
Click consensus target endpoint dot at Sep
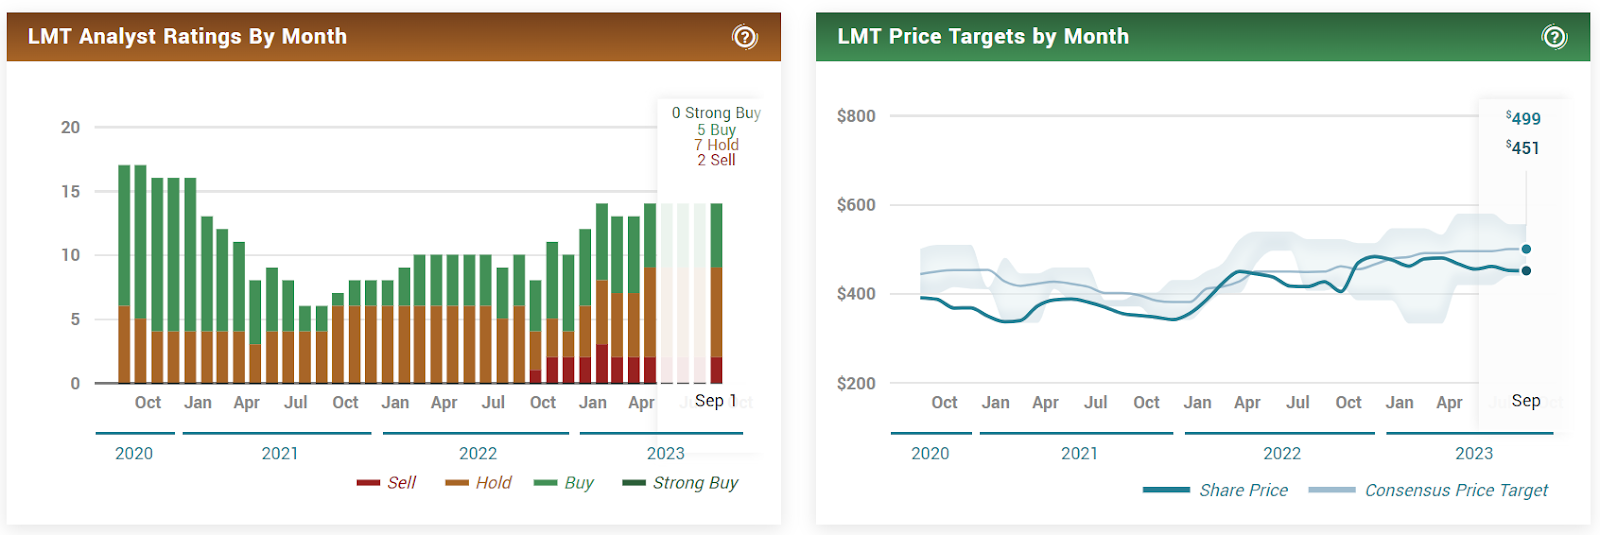[1526, 249]
